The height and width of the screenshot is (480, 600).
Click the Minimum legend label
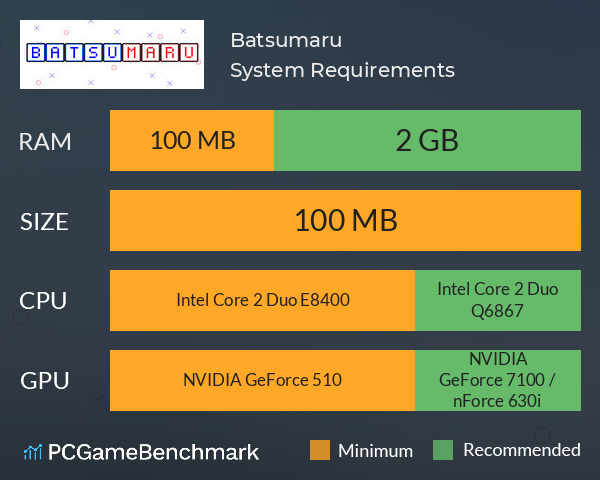click(x=375, y=451)
